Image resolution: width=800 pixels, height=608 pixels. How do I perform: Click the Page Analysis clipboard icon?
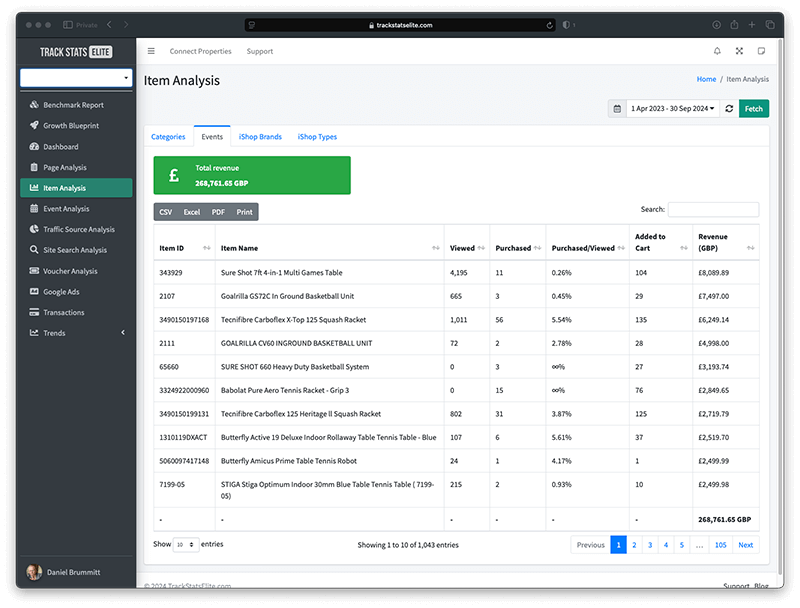pyautogui.click(x=34, y=167)
